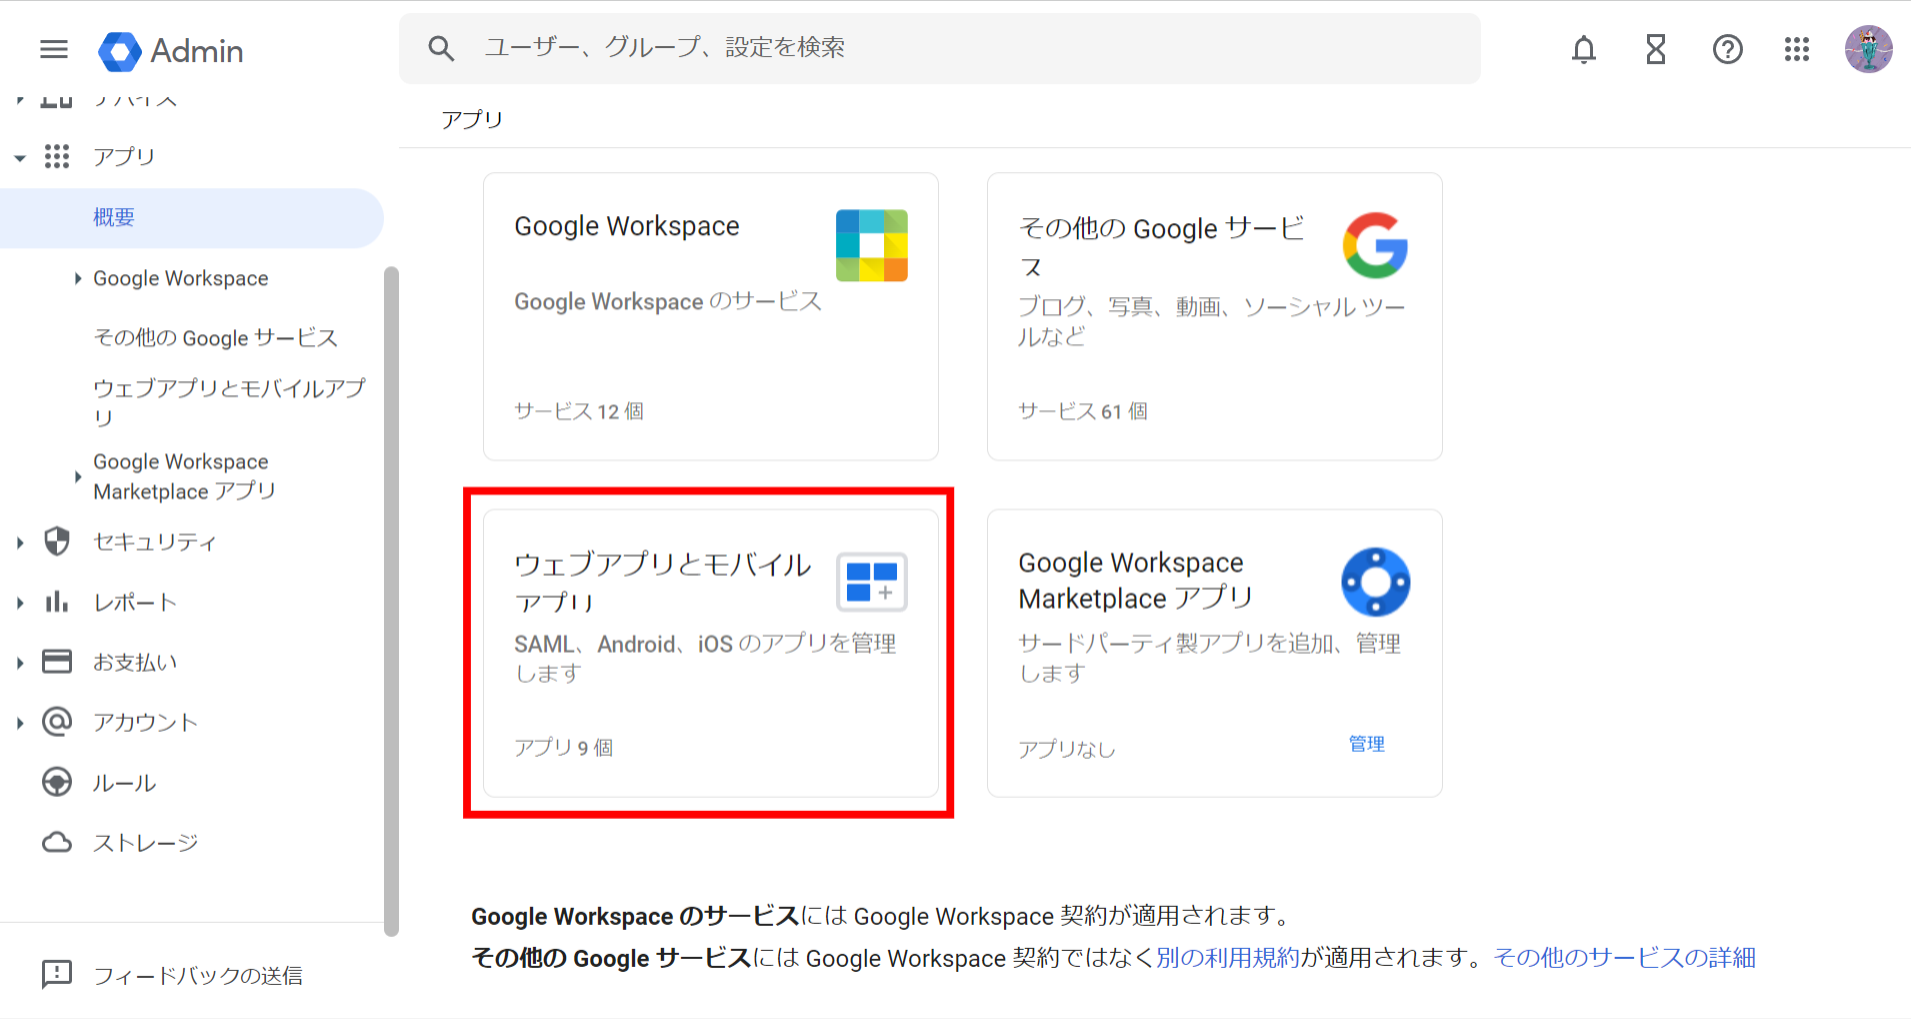Image resolution: width=1911 pixels, height=1019 pixels.
Task: Click the search magnifier icon
Action: pos(441,48)
